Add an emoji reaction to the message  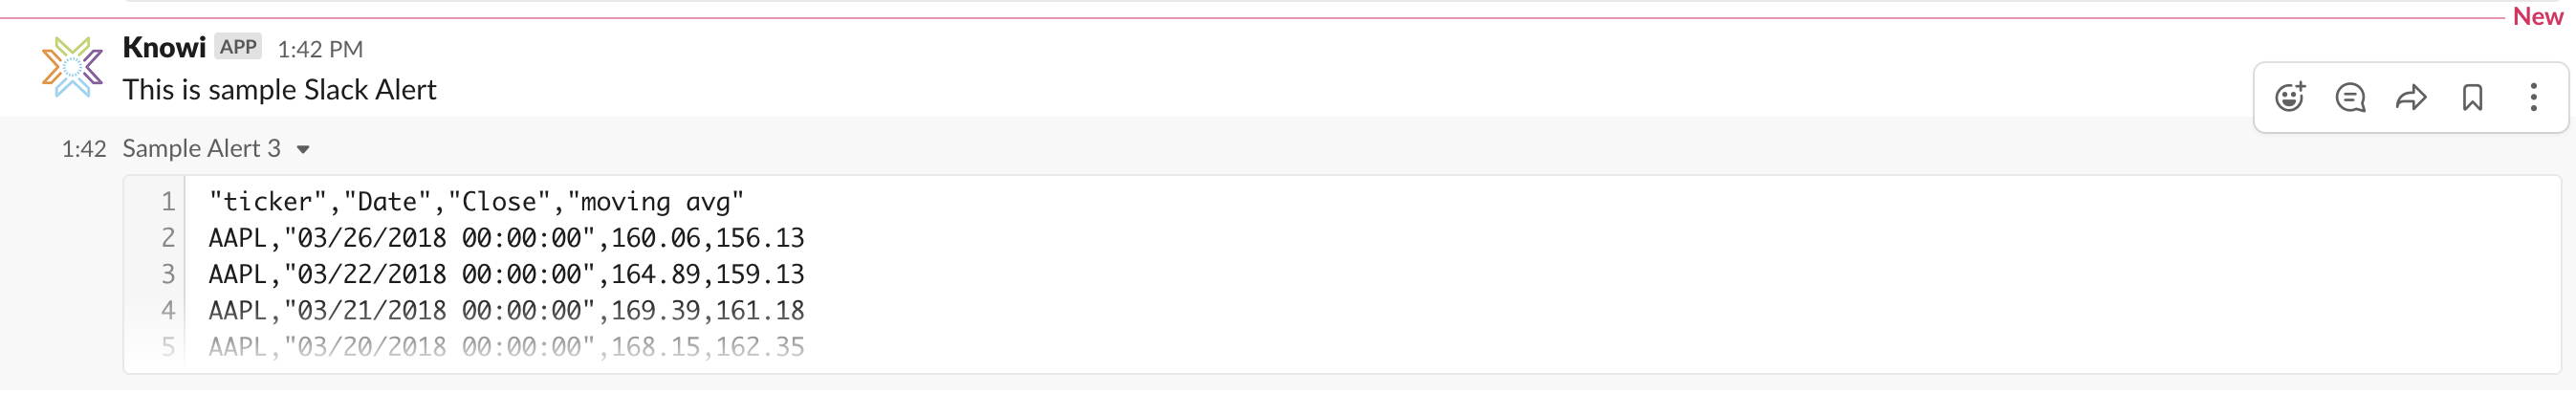pyautogui.click(x=2289, y=97)
